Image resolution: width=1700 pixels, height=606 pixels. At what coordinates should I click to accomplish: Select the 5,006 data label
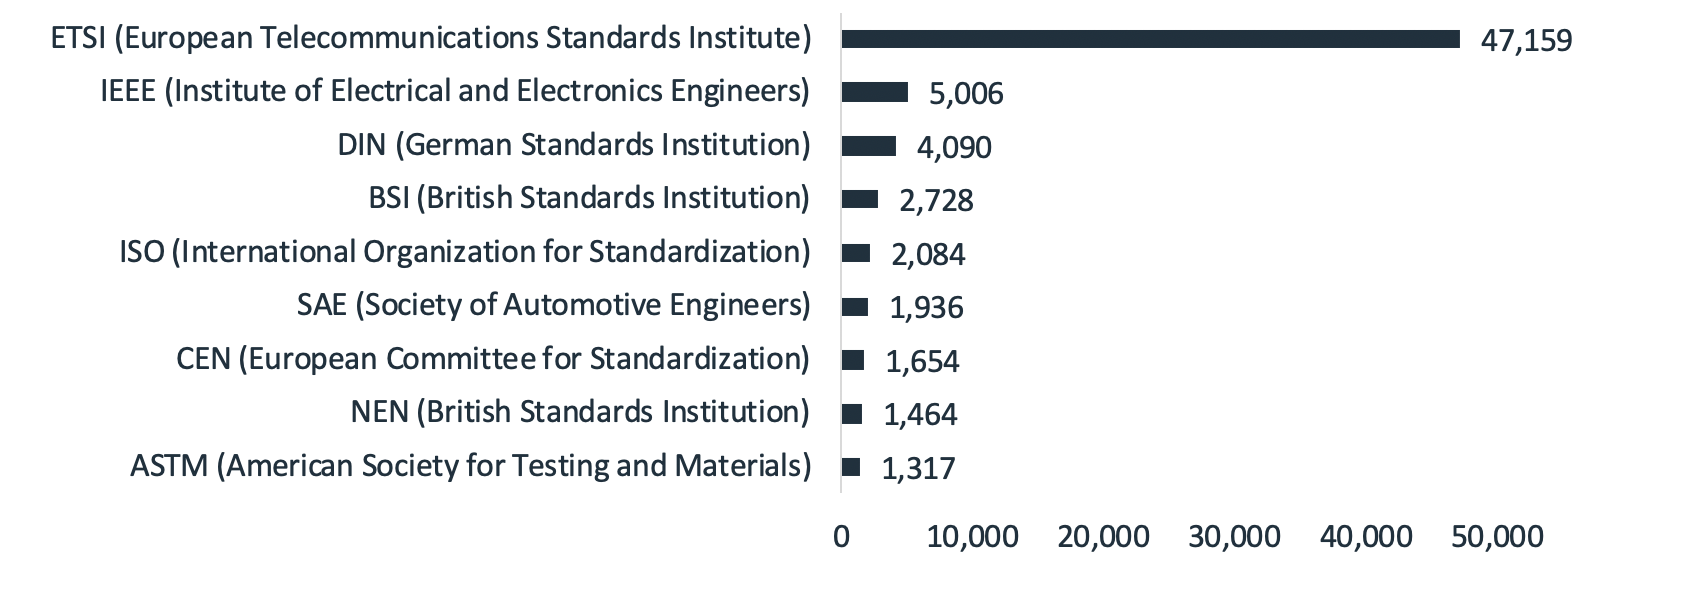[966, 94]
